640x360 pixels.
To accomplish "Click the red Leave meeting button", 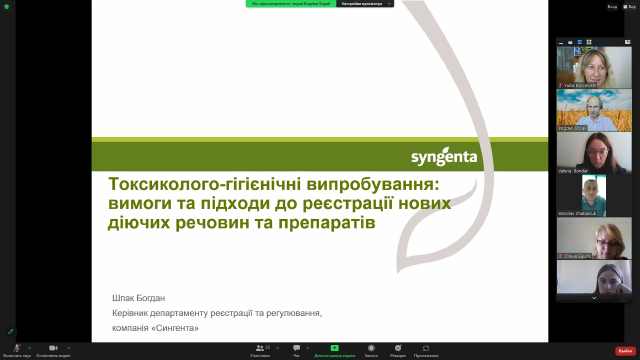I will click(625, 351).
